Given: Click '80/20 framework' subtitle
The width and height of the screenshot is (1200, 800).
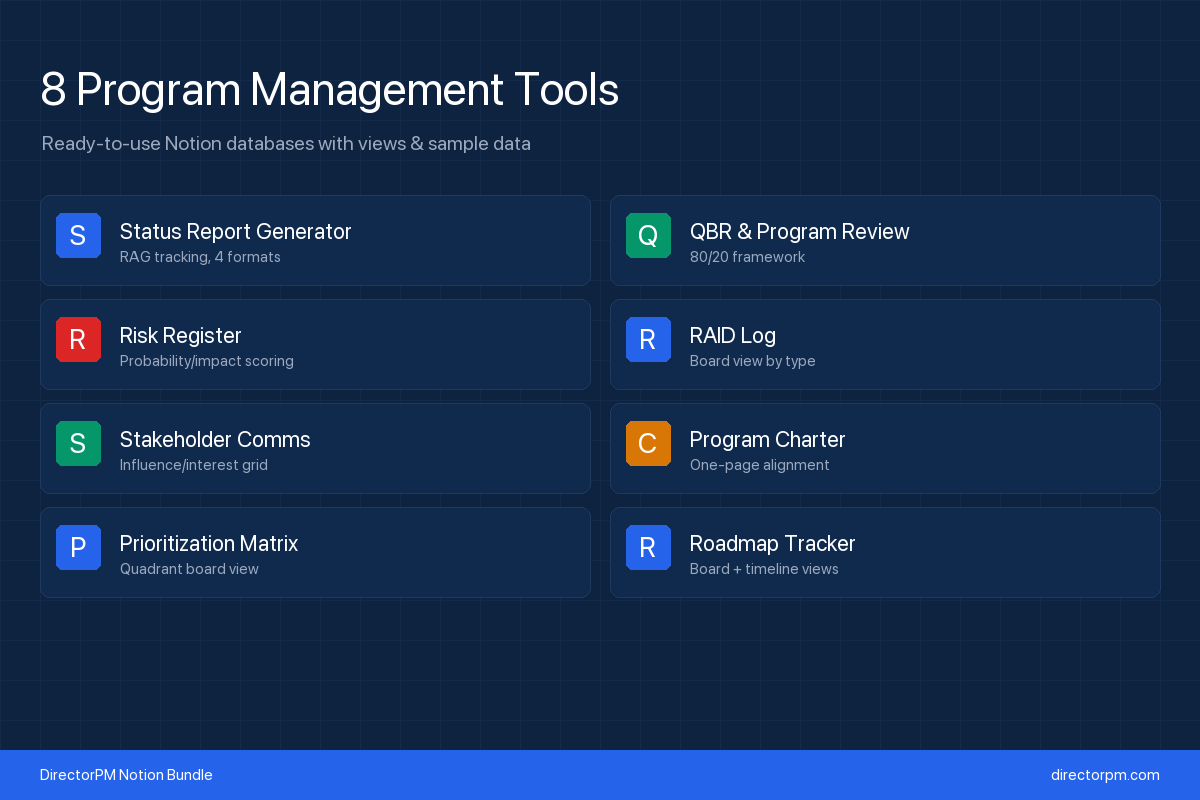Looking at the screenshot, I should pyautogui.click(x=747, y=257).
